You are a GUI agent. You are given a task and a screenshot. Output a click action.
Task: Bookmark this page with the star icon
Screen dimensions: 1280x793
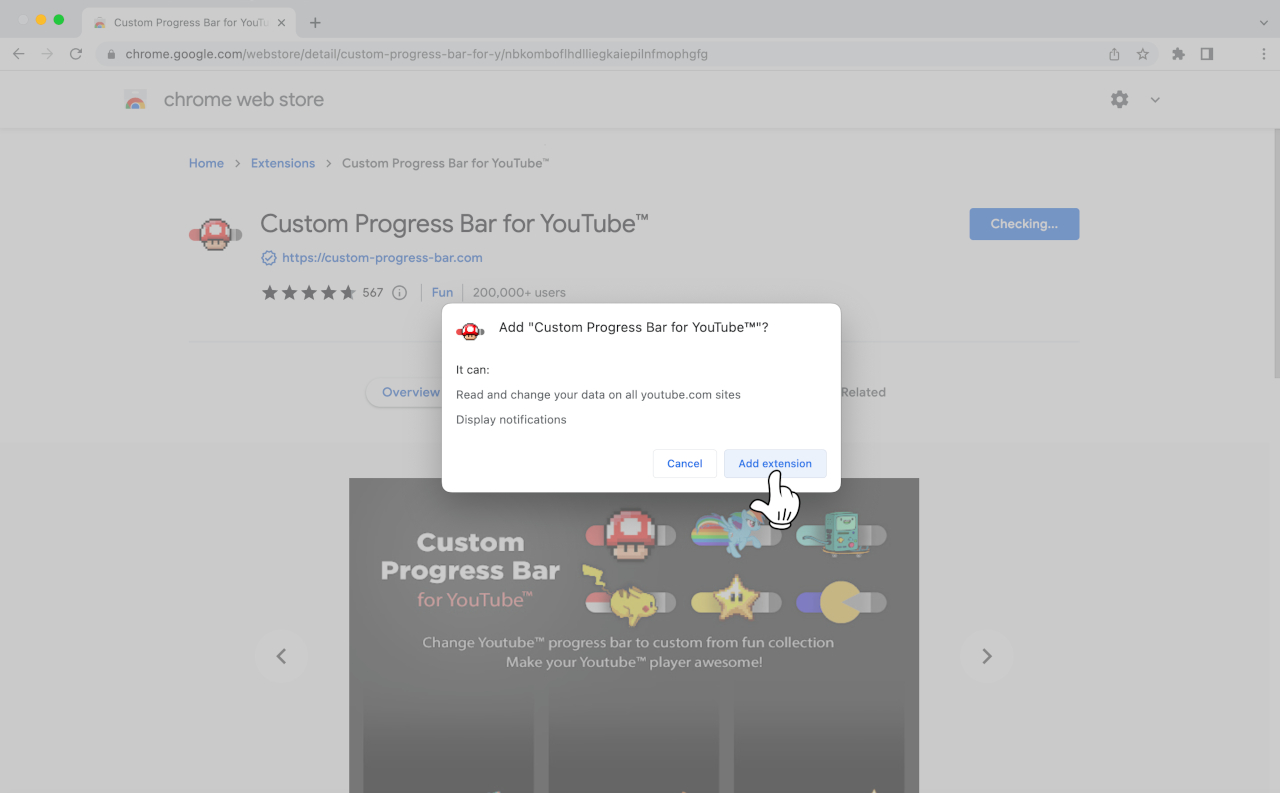(1143, 54)
